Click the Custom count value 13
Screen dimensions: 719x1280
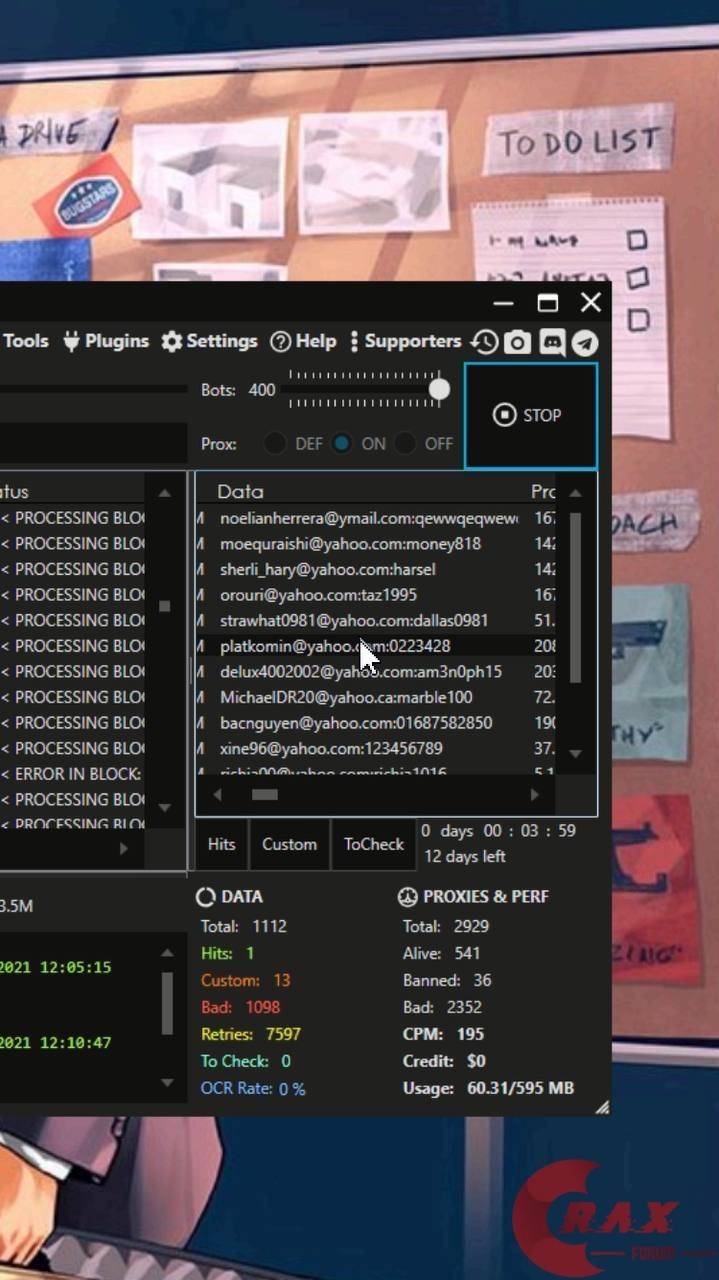click(x=281, y=980)
